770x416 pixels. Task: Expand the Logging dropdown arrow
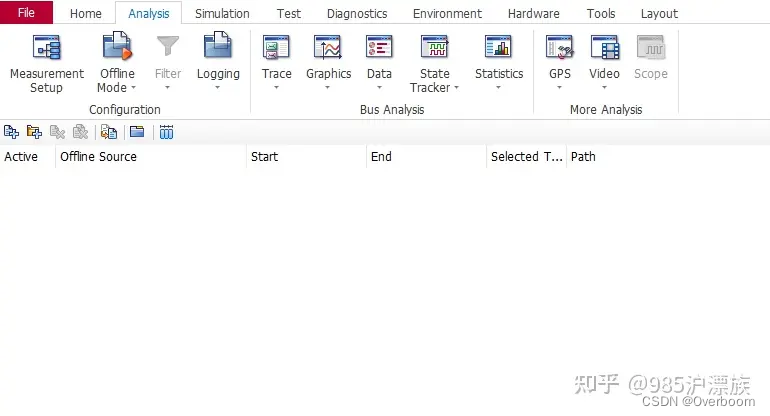[218, 87]
